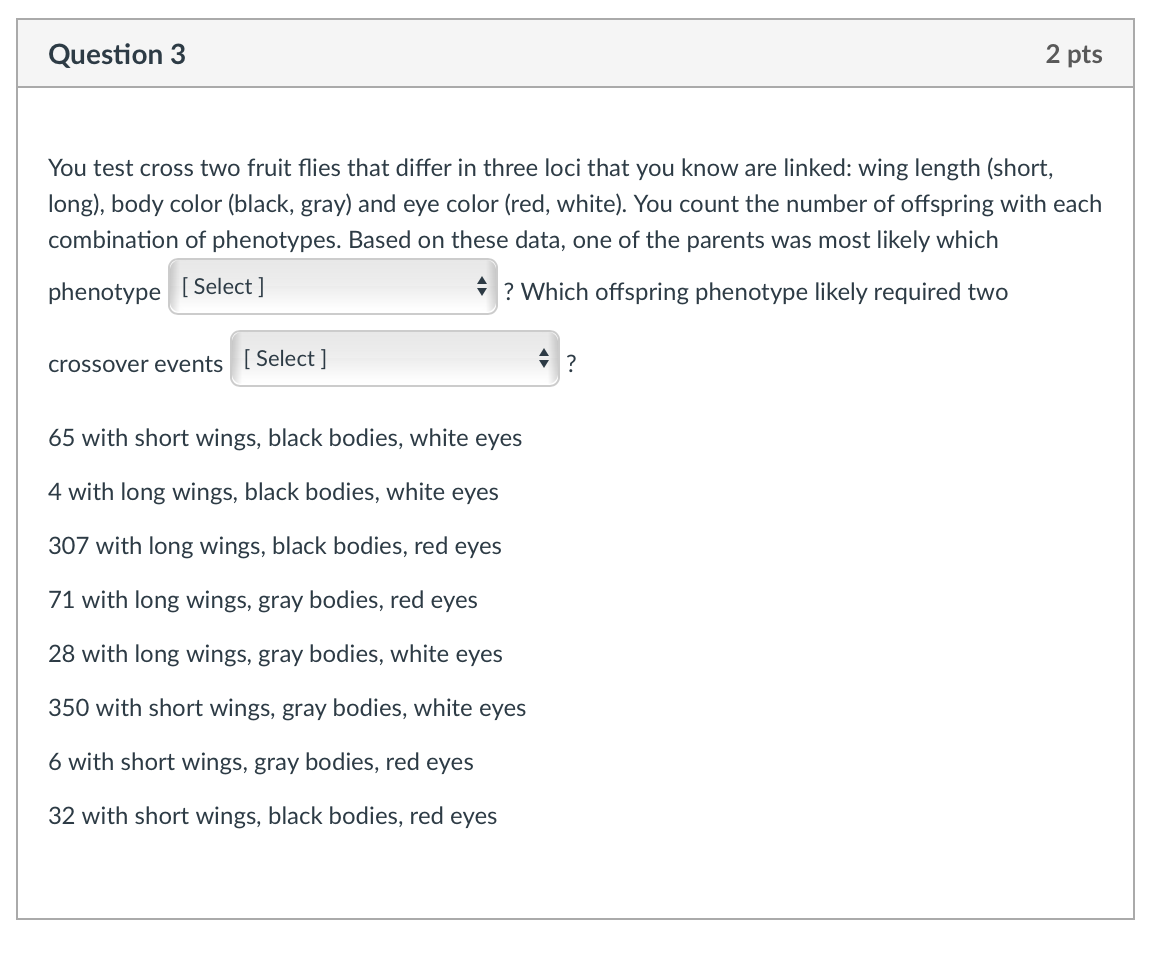
Task: Click the 32 black bodies red eyes line
Action: [272, 816]
